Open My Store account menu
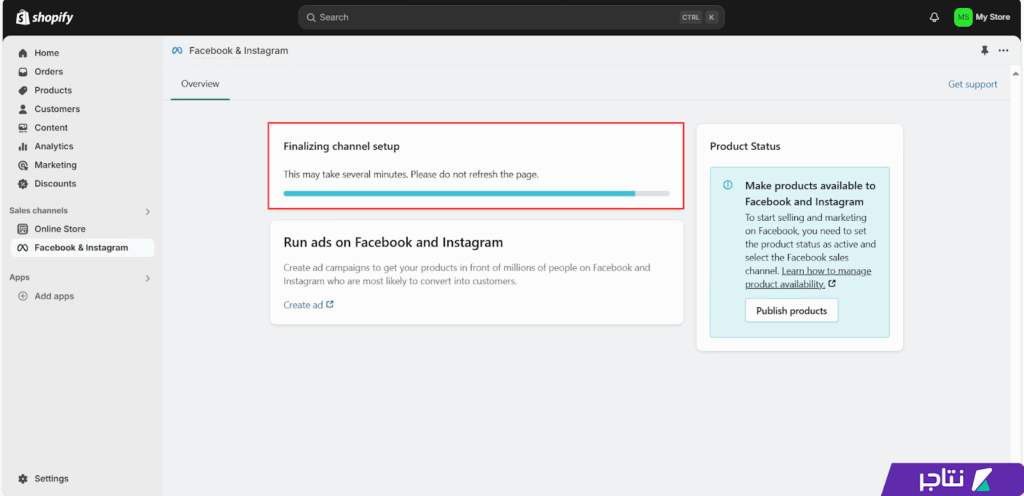The image size is (1024, 496). [x=992, y=17]
